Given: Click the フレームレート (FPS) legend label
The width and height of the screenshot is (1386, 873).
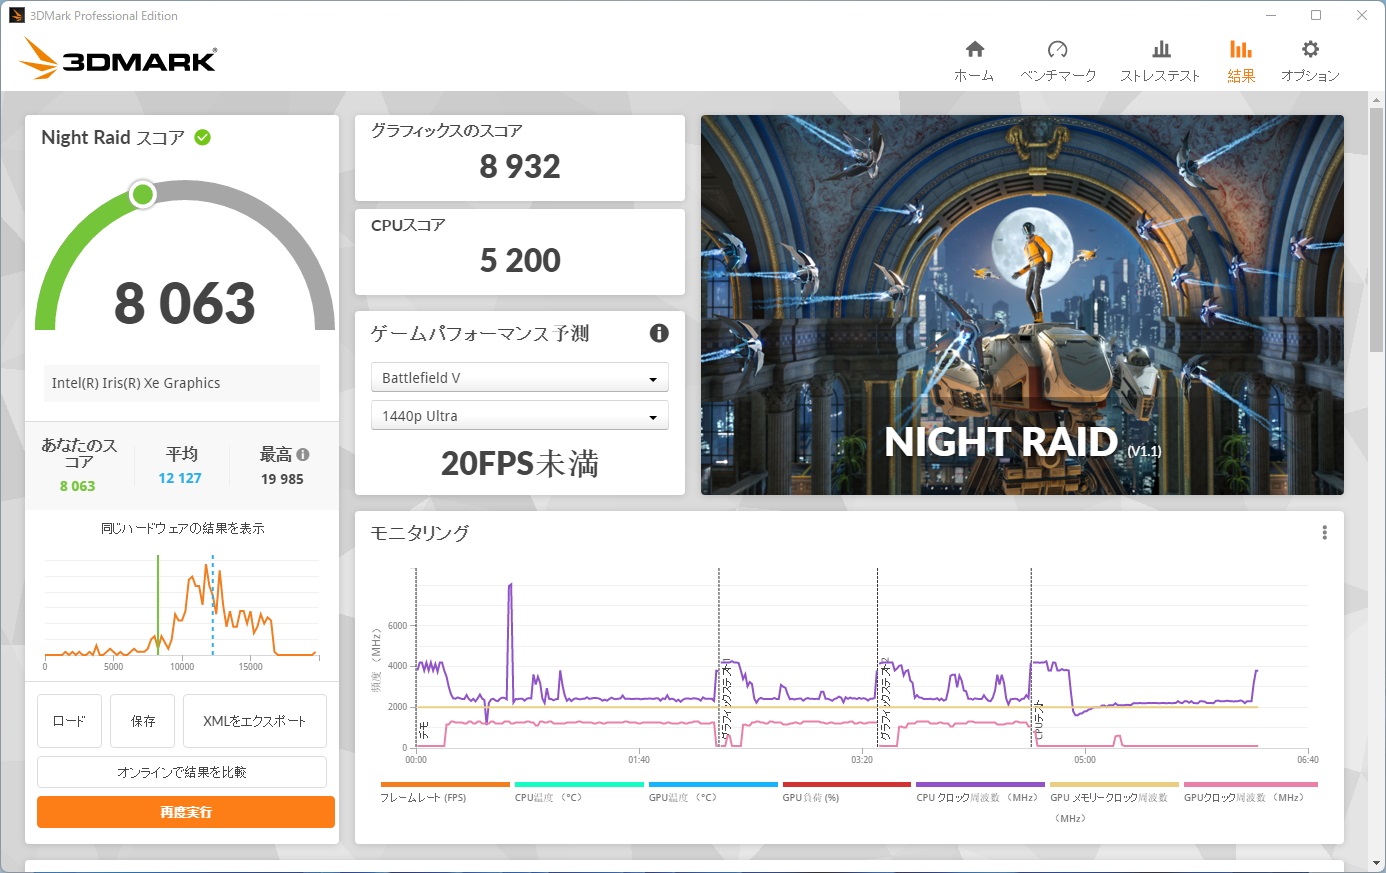Looking at the screenshot, I should click(x=423, y=798).
